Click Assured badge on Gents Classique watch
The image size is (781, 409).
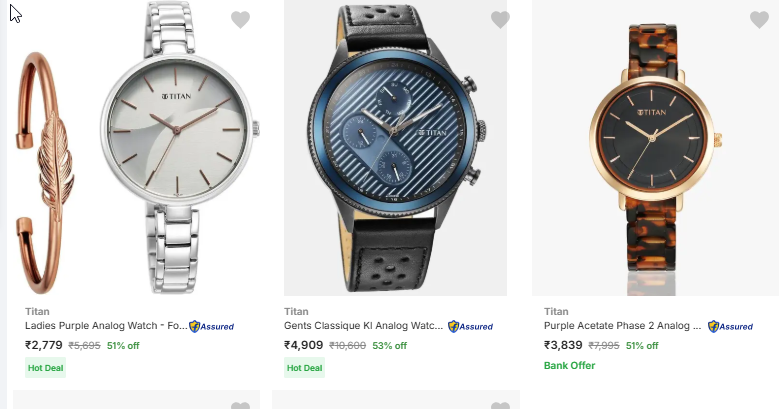point(470,326)
